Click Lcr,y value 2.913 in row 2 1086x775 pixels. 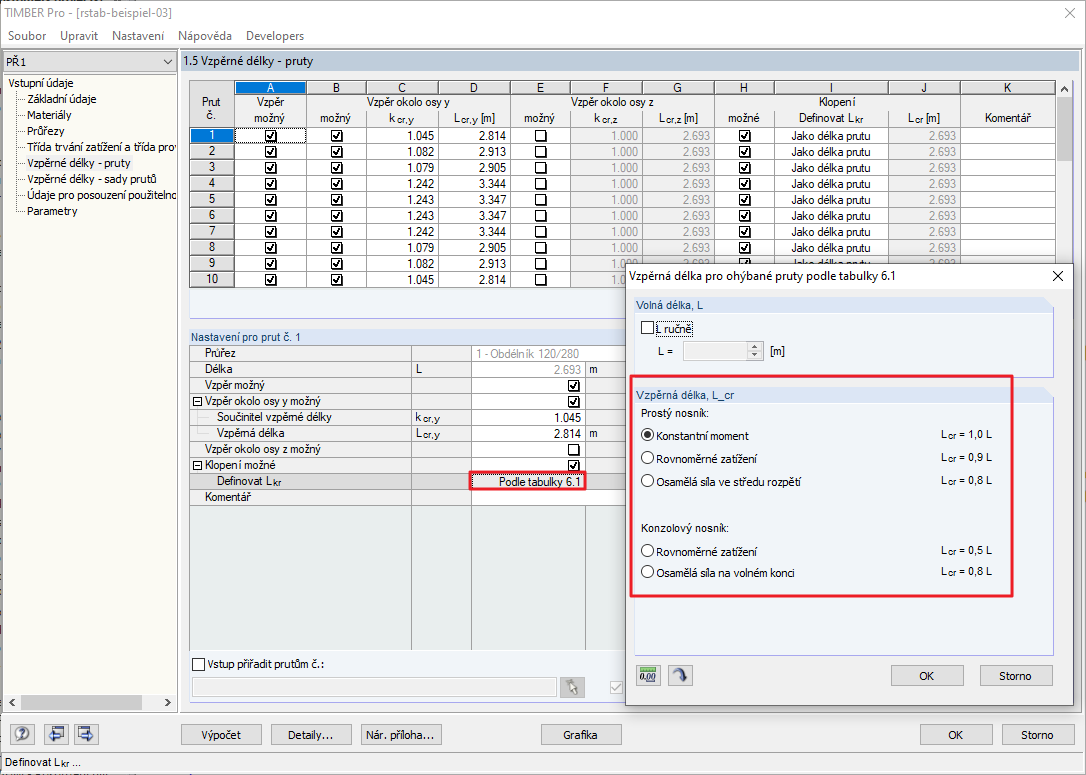coord(474,152)
